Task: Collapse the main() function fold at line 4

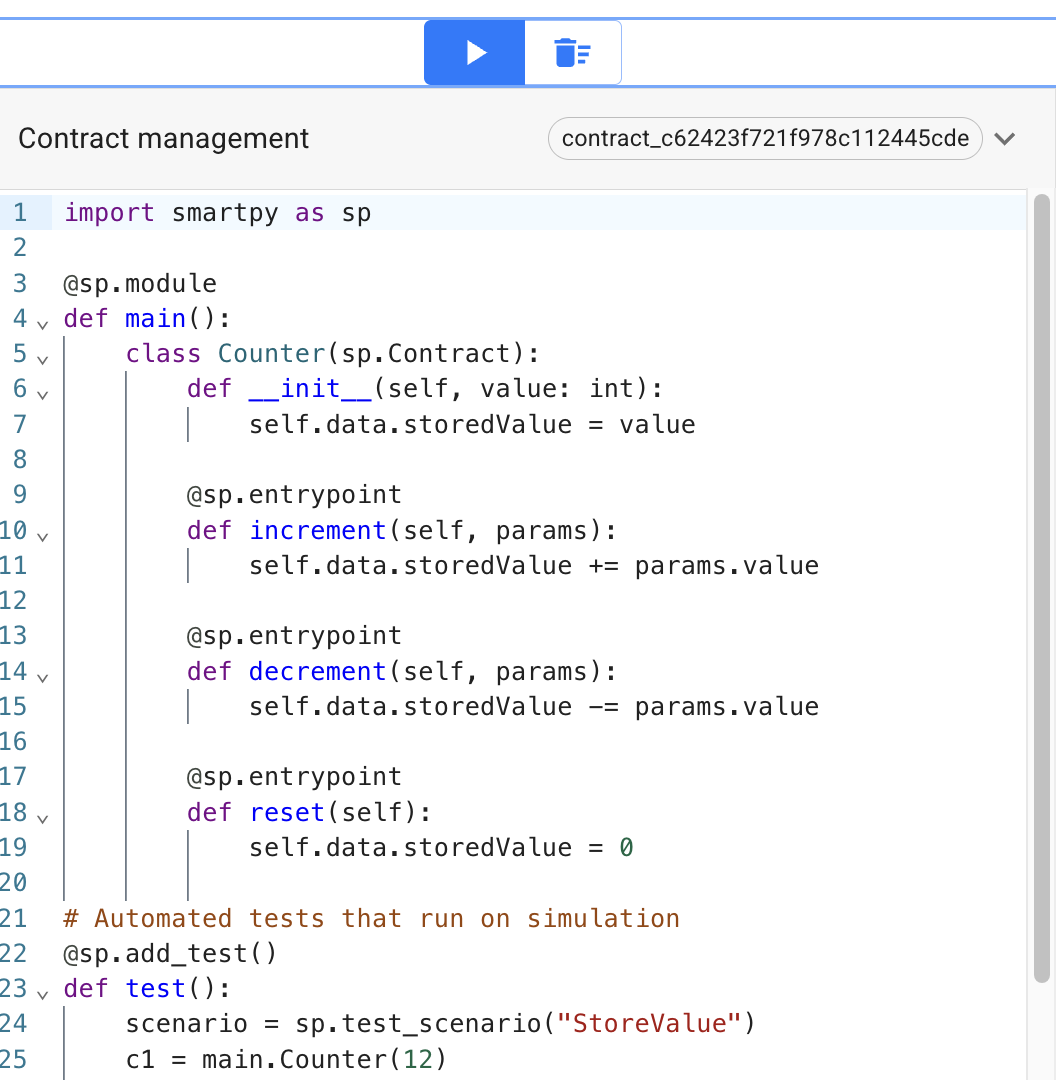Action: pos(43,324)
